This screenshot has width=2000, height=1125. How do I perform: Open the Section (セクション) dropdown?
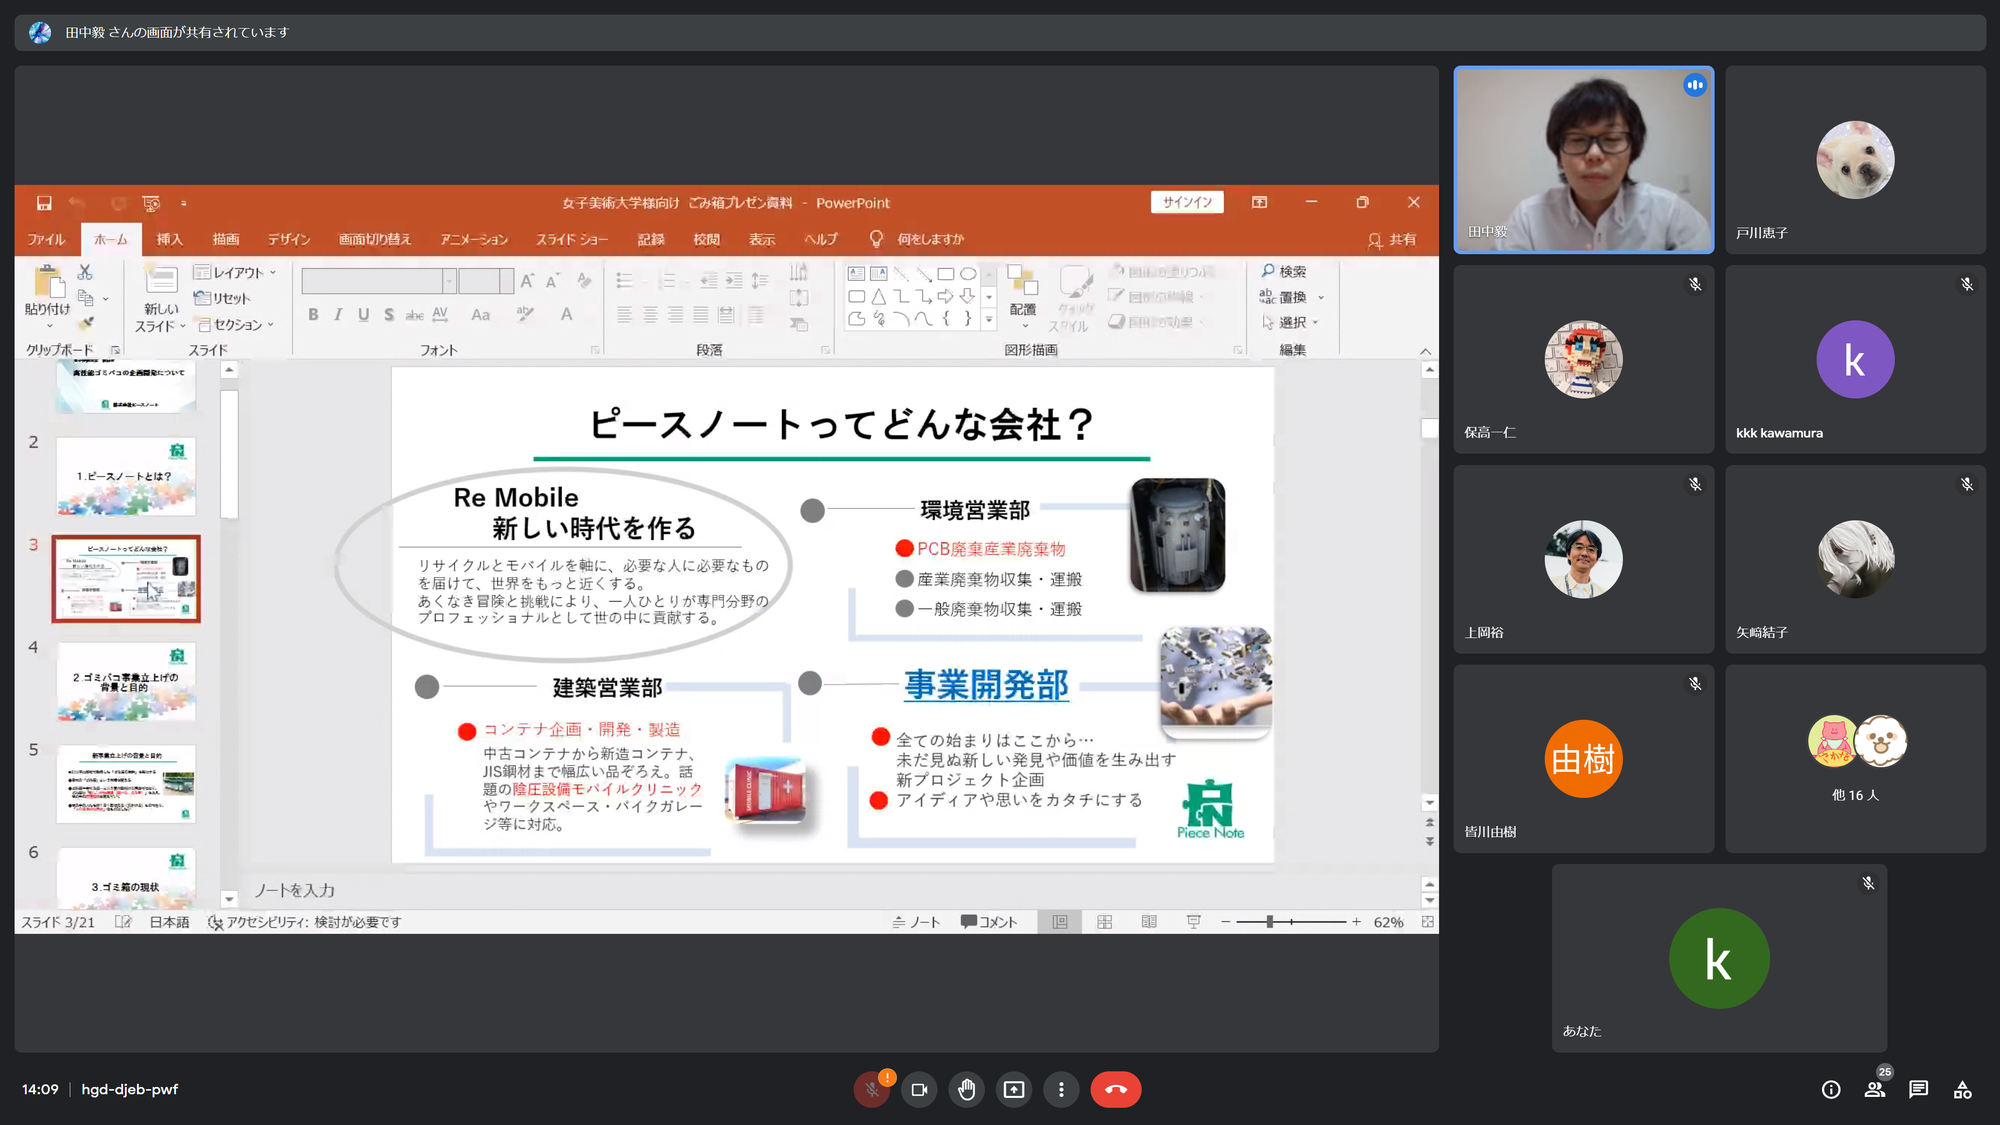[235, 324]
